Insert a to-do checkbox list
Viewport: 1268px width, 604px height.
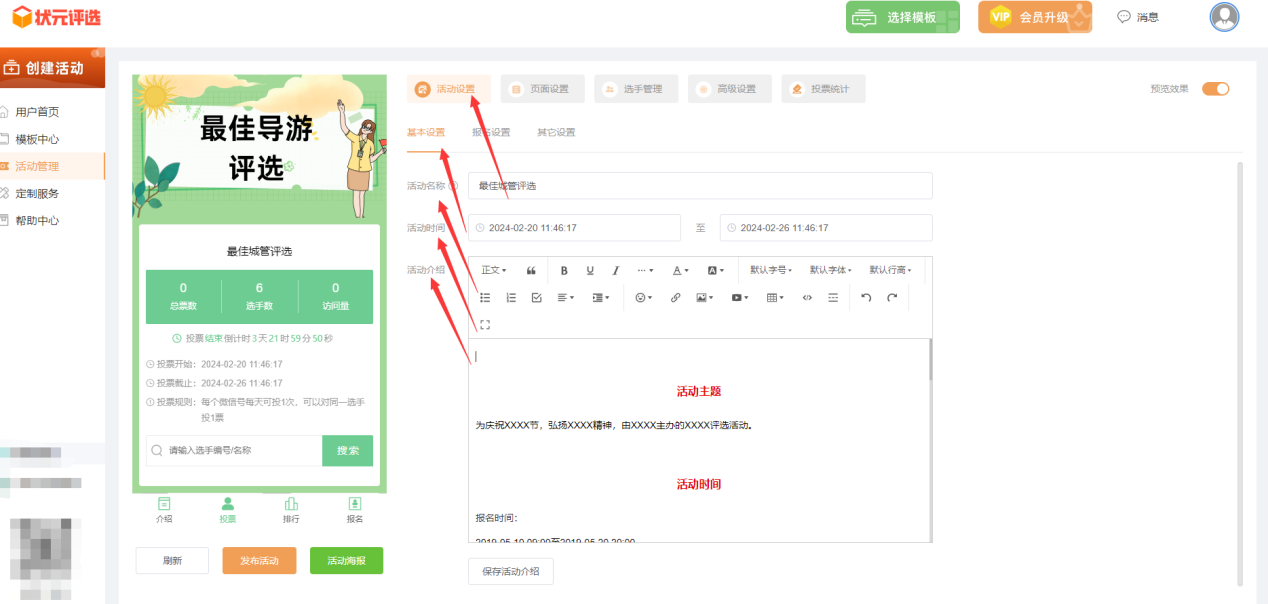pos(536,297)
